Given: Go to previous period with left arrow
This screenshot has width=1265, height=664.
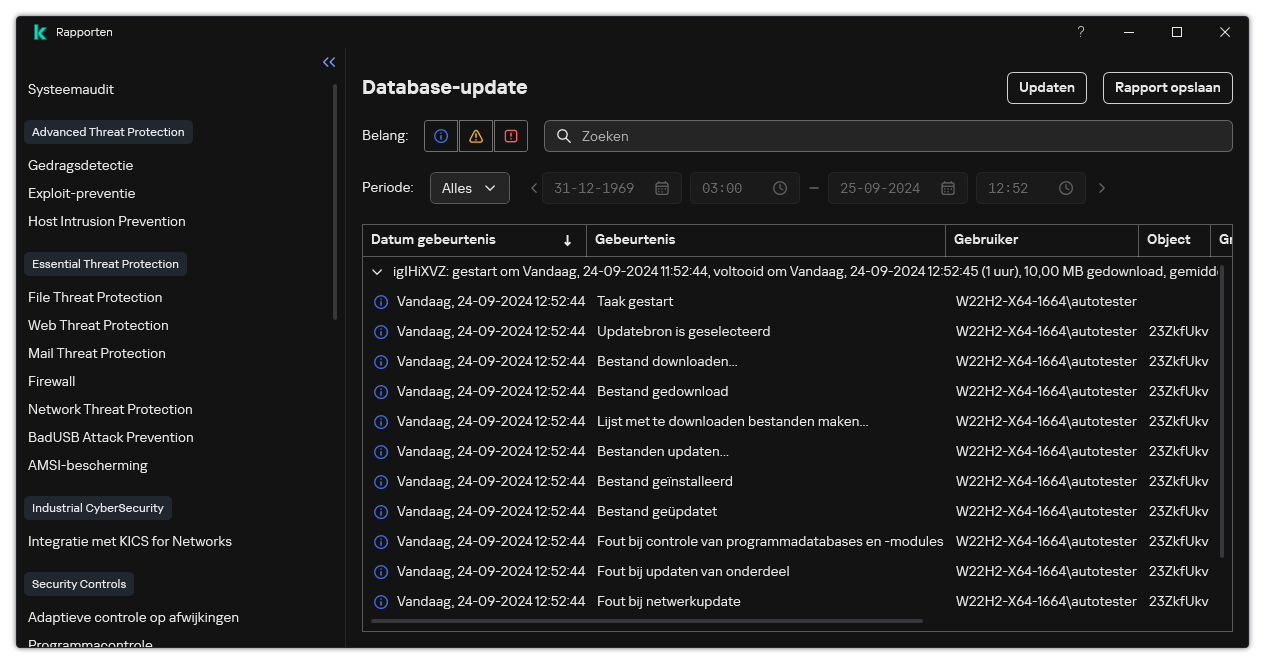Looking at the screenshot, I should [x=534, y=188].
